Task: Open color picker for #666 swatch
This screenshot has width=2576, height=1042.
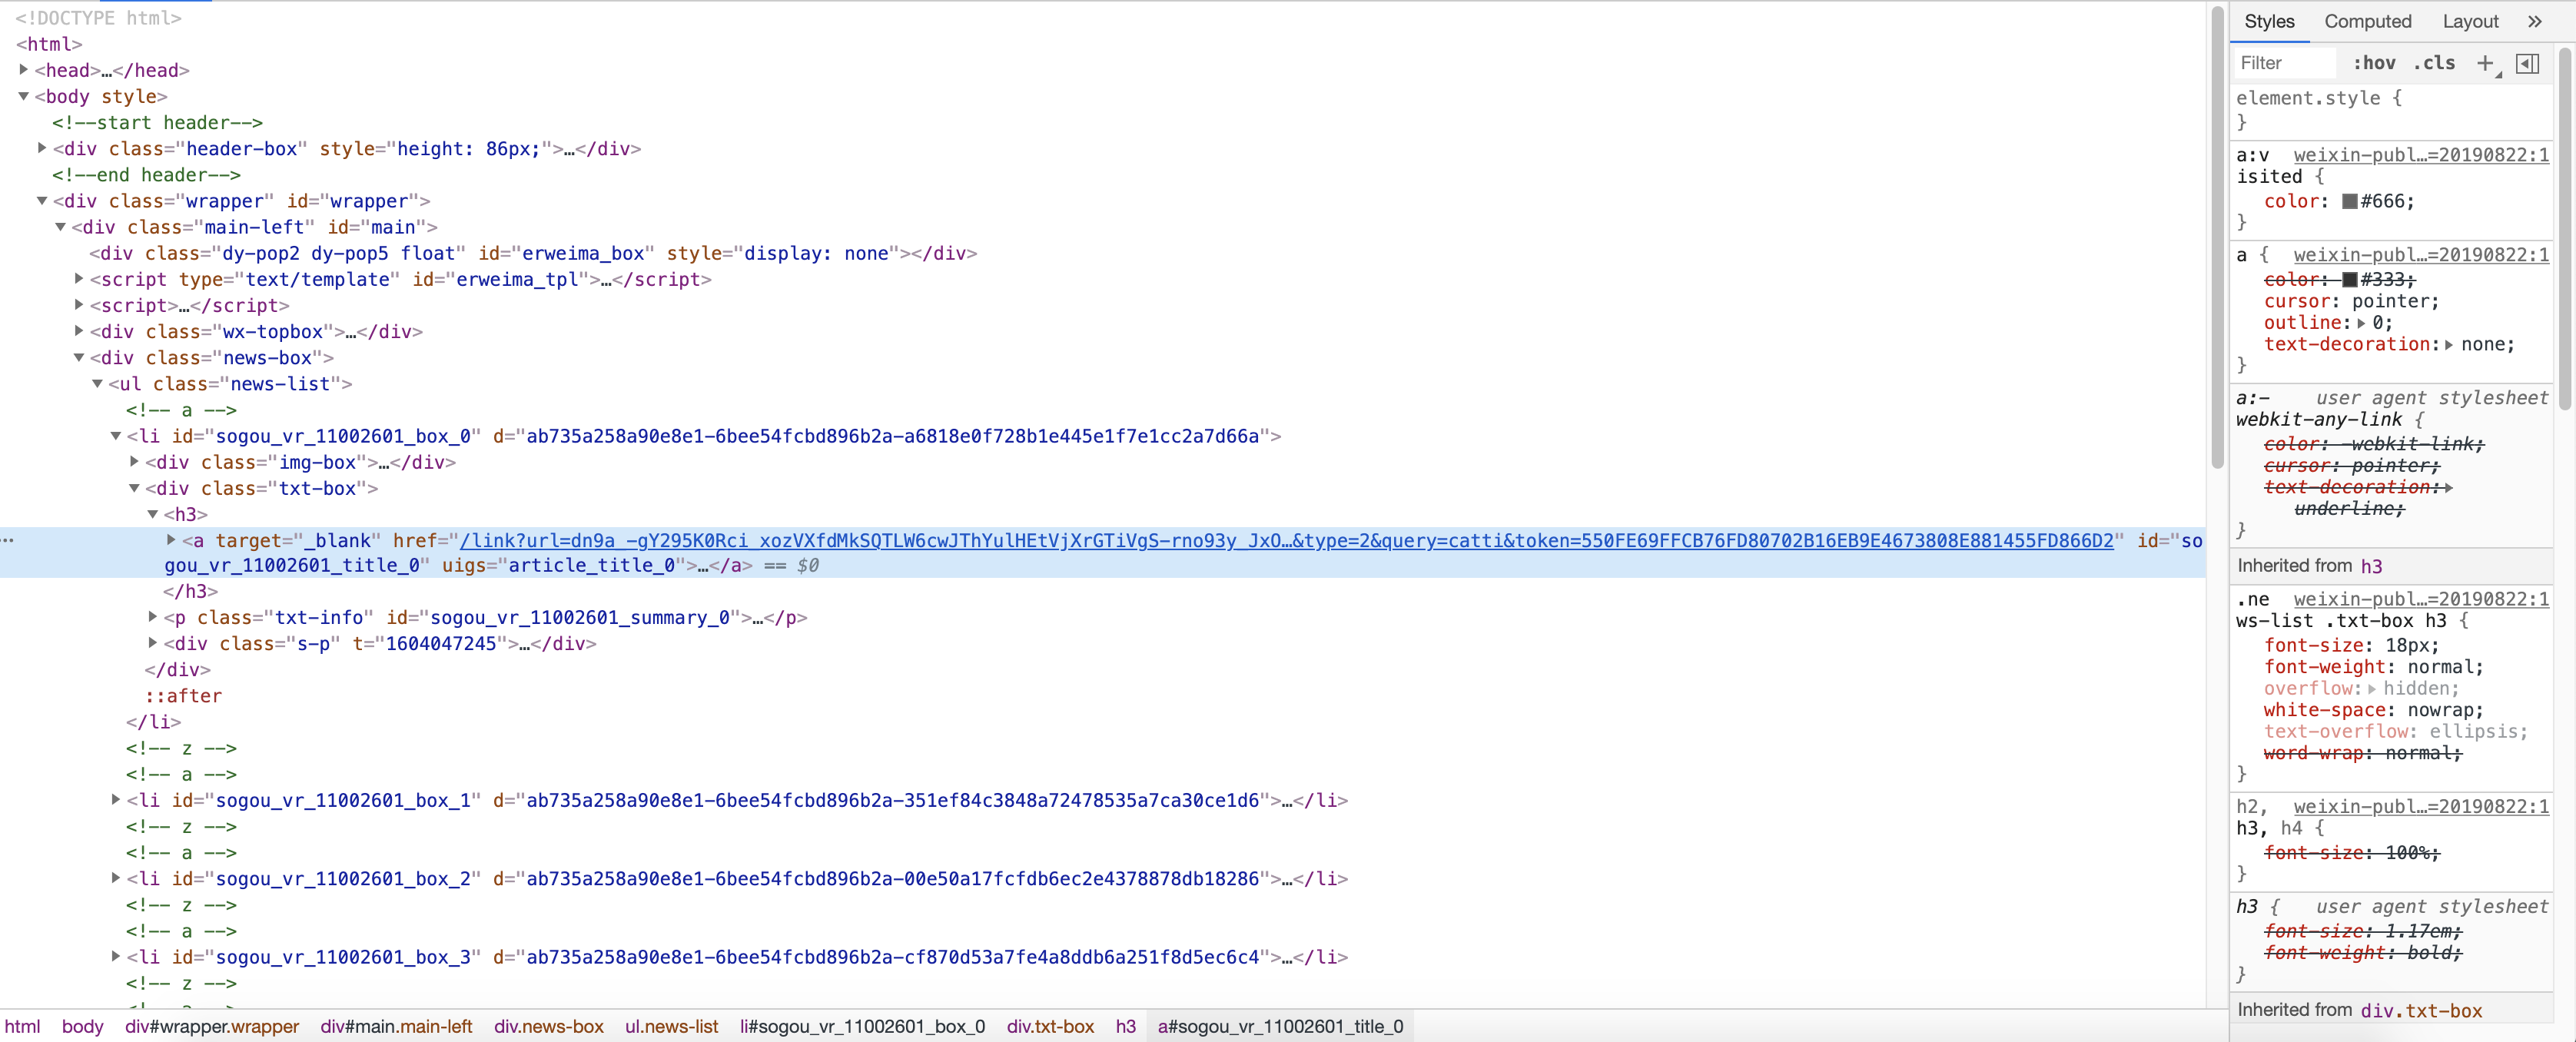Action: pos(2349,202)
